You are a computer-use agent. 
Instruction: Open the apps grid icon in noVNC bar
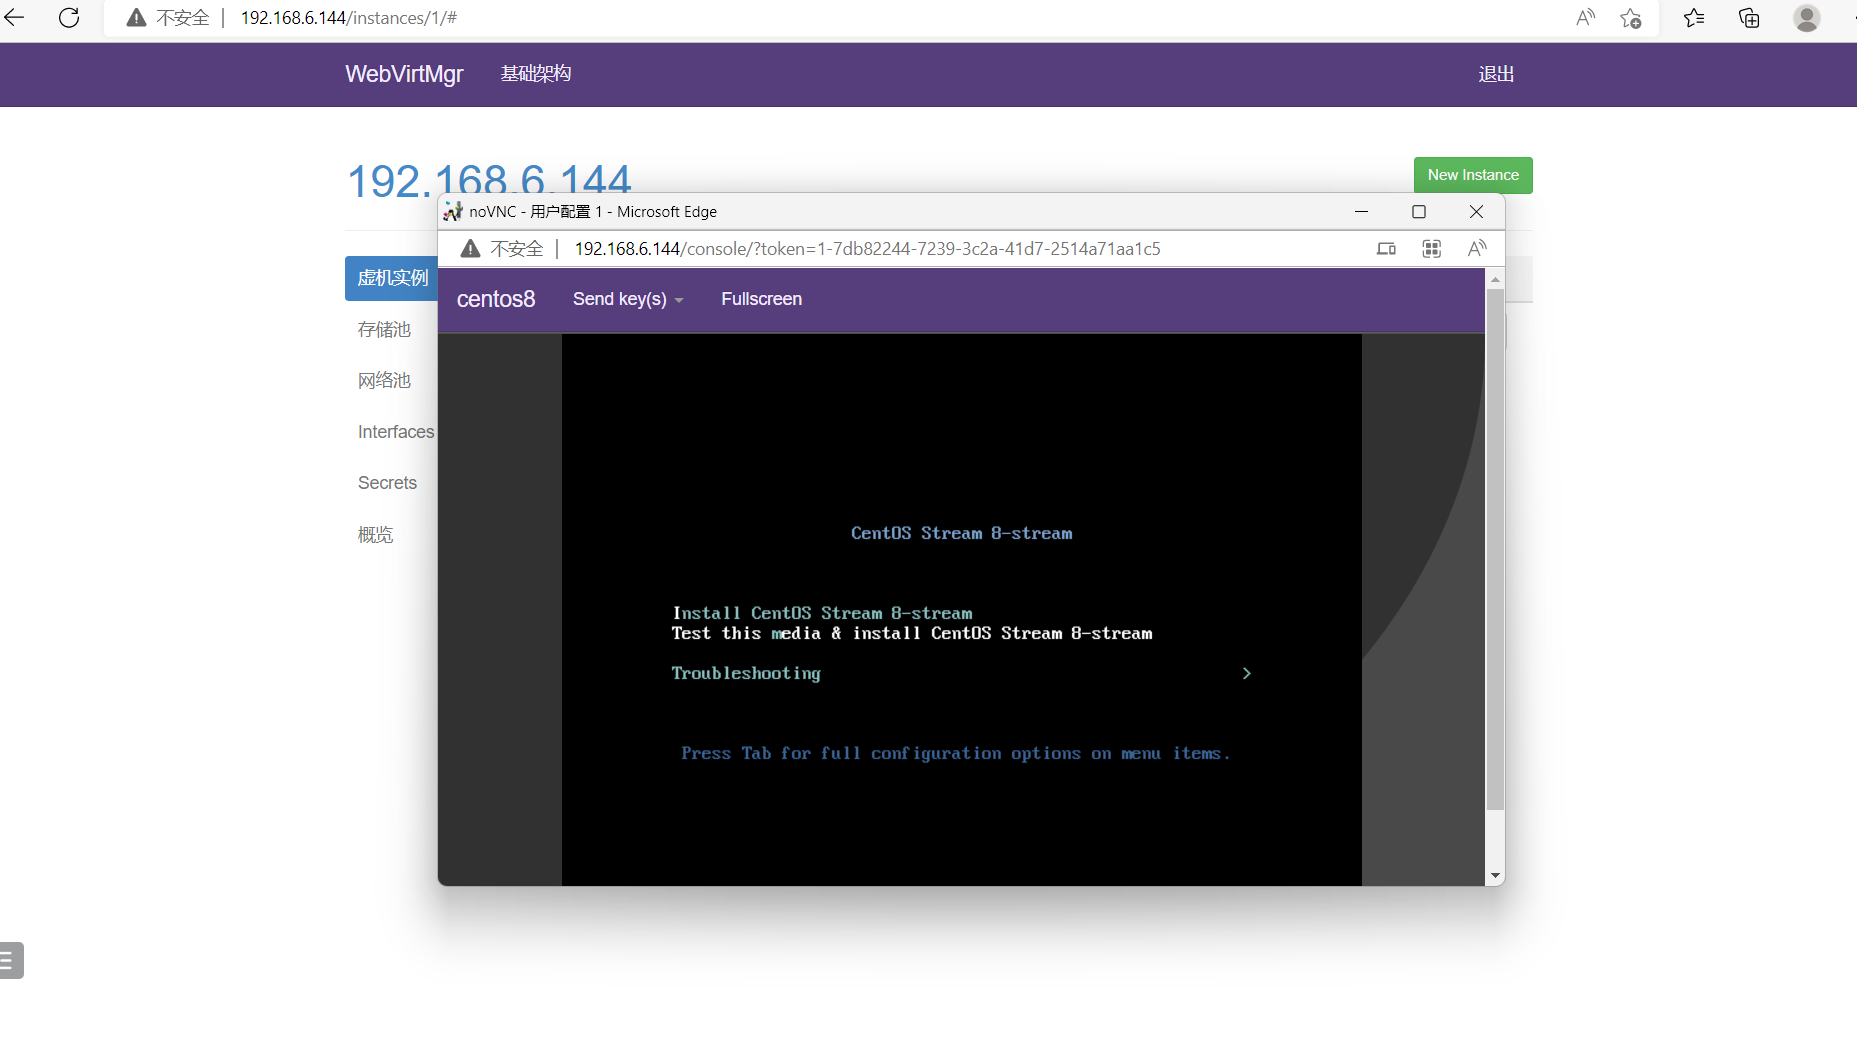[1432, 249]
